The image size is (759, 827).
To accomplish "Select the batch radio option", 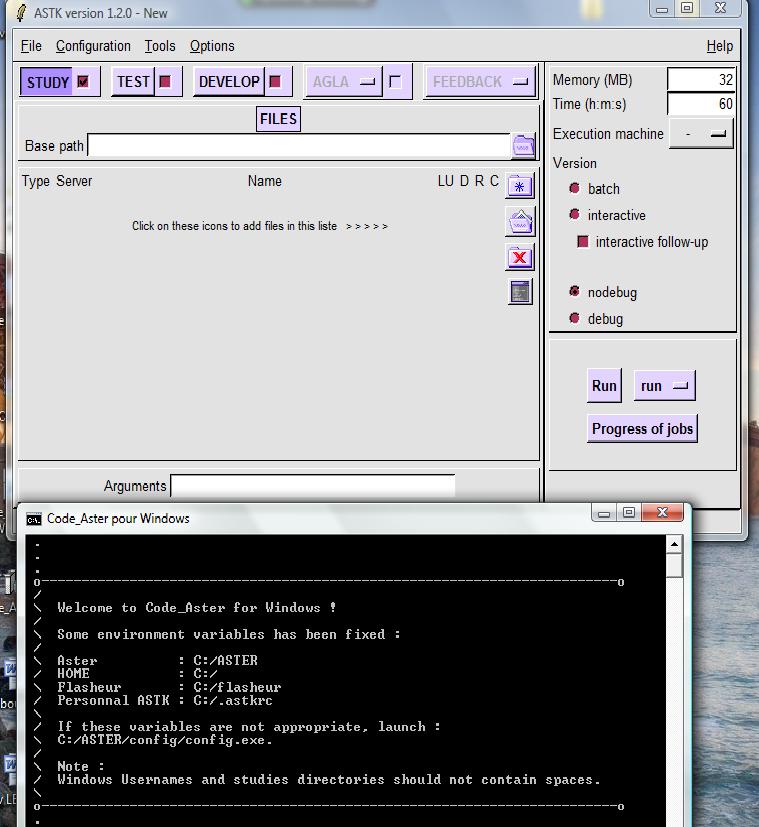I will pyautogui.click(x=574, y=188).
